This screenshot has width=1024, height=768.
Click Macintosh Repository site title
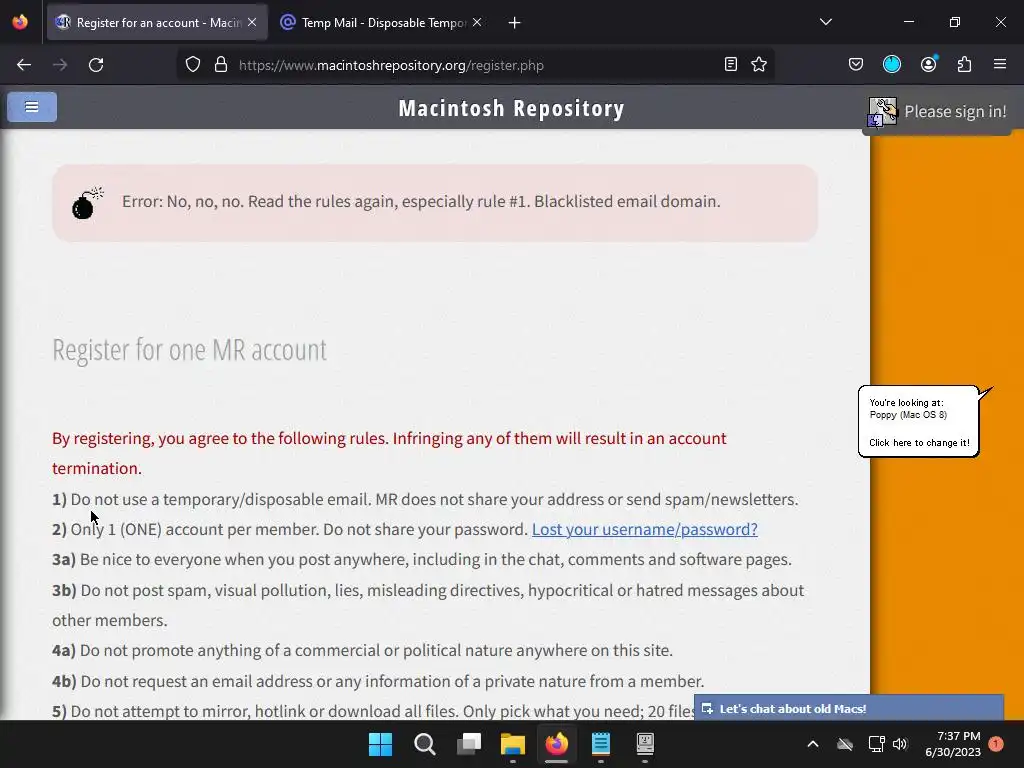[x=511, y=108]
